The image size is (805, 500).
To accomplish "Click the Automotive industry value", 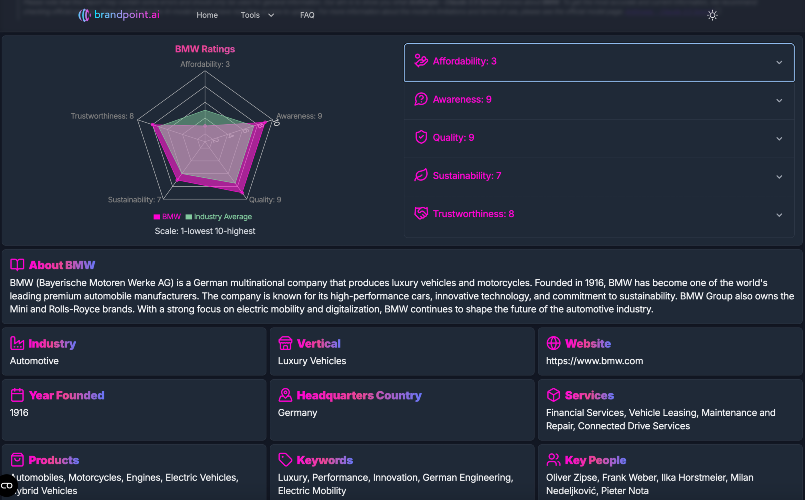I will pos(34,361).
